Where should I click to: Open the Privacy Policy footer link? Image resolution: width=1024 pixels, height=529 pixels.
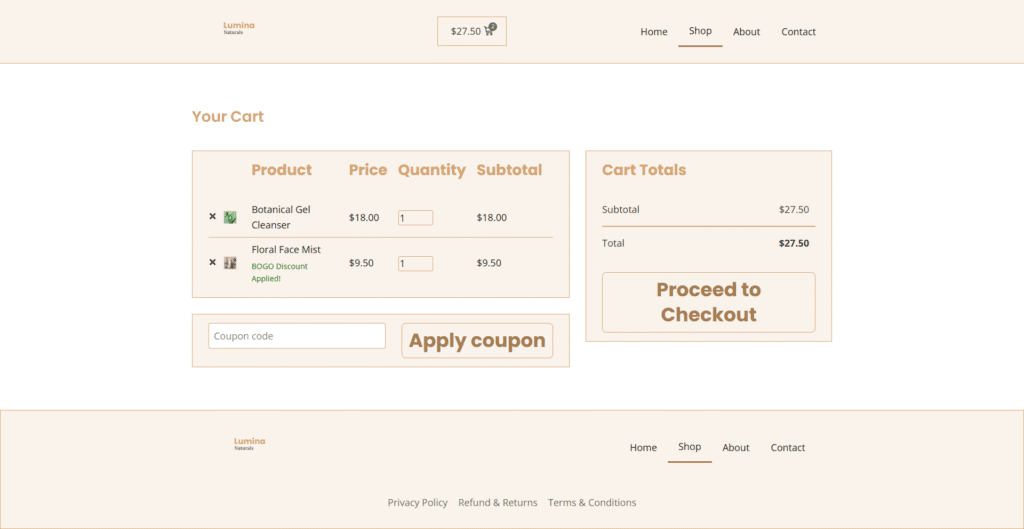[418, 503]
